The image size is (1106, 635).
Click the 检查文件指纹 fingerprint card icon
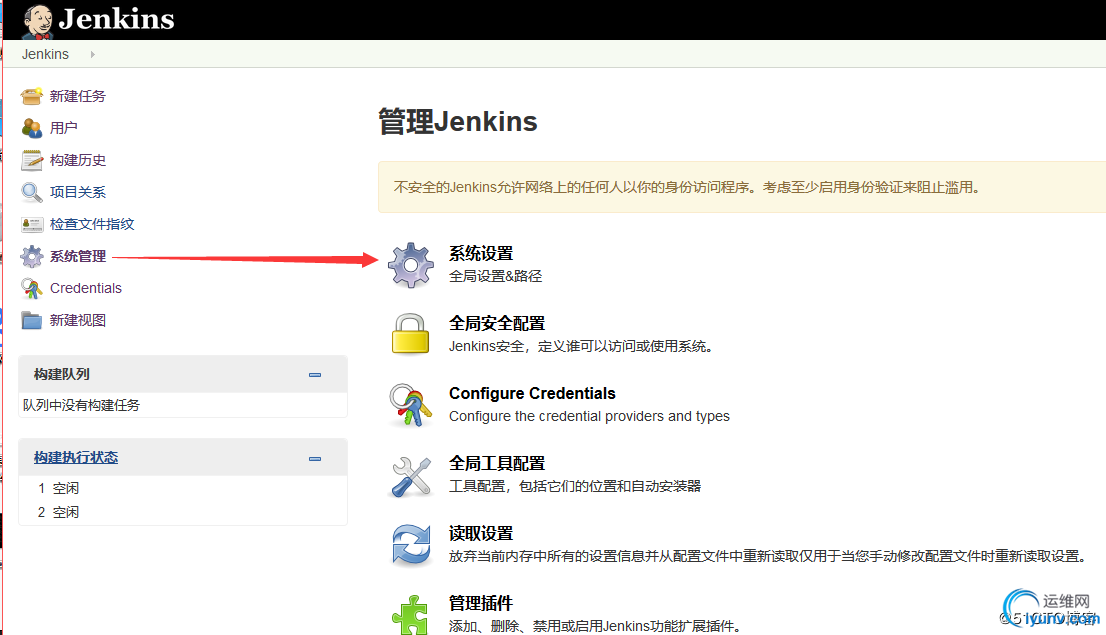click(x=32, y=224)
